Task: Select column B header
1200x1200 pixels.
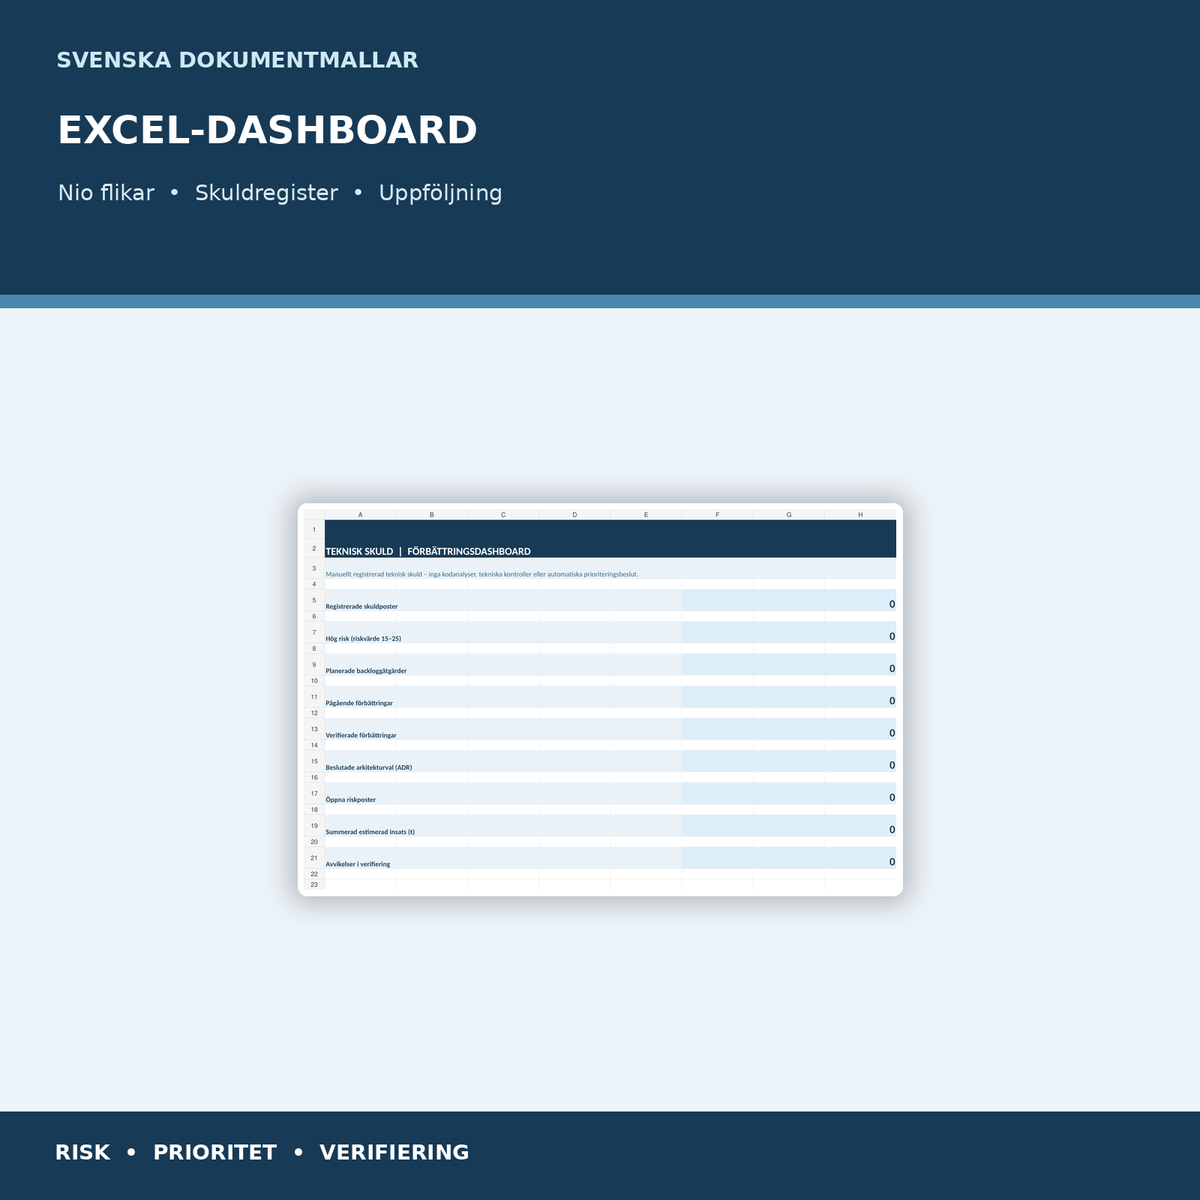Action: (432, 514)
